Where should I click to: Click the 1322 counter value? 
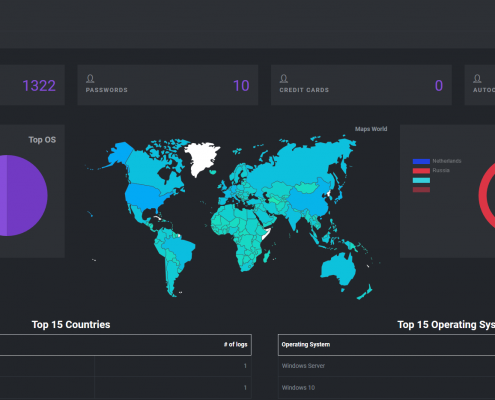(39, 86)
